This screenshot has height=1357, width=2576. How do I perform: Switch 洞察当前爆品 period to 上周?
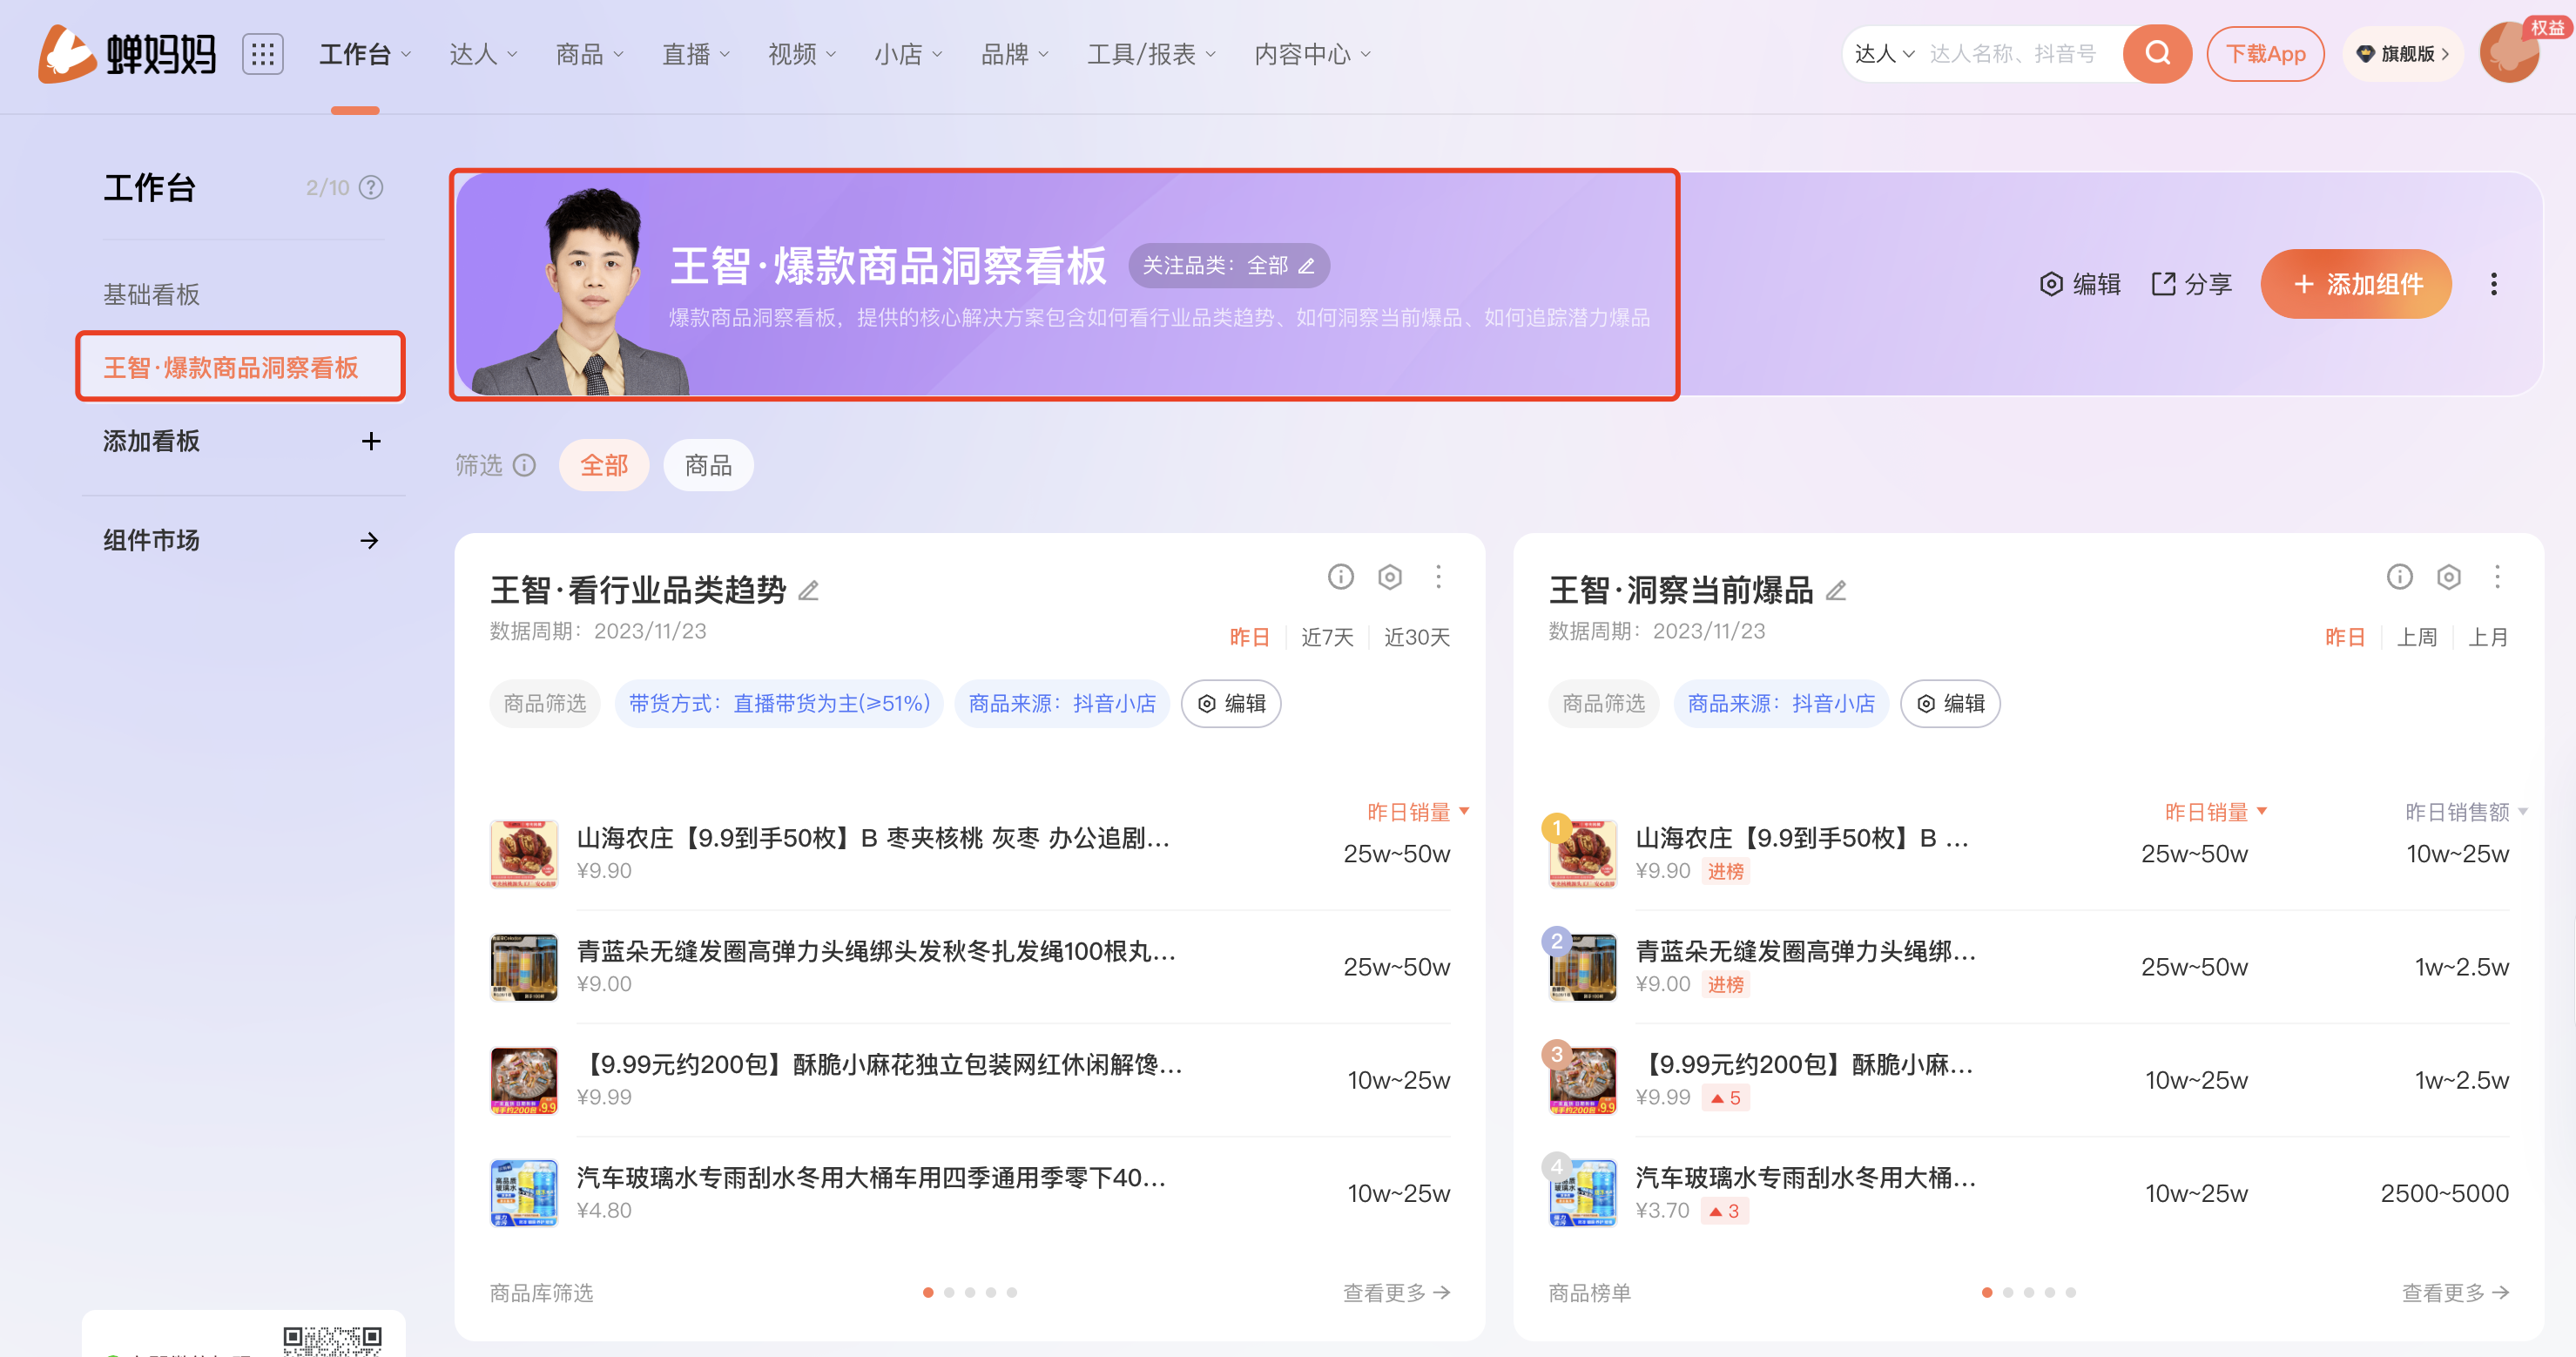tap(2417, 637)
